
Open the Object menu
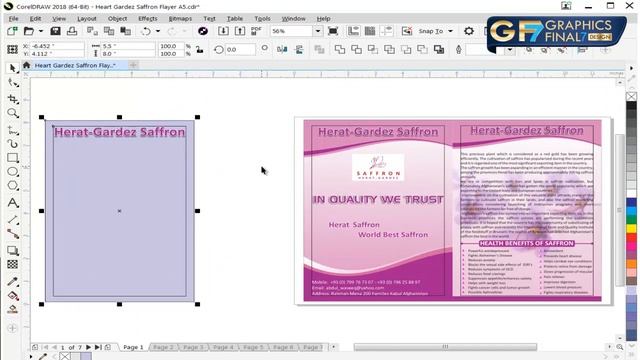point(118,18)
